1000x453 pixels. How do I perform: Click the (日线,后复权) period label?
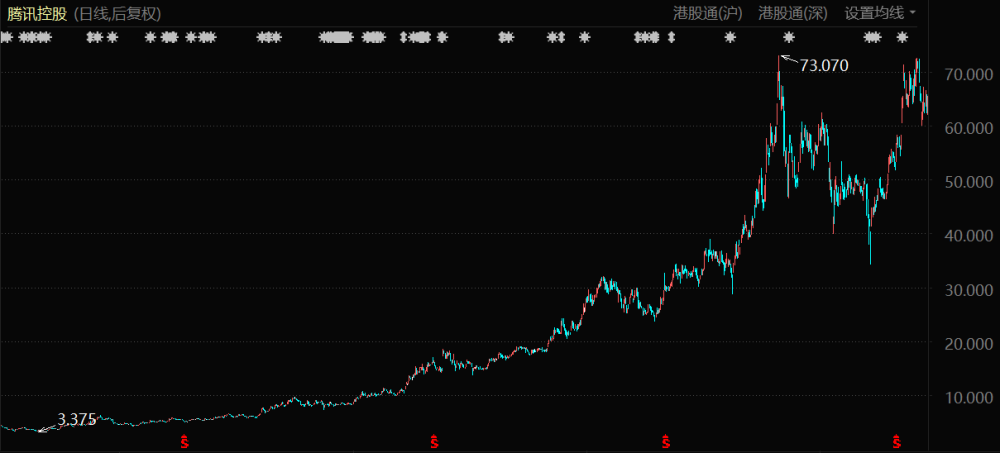[x=117, y=14]
